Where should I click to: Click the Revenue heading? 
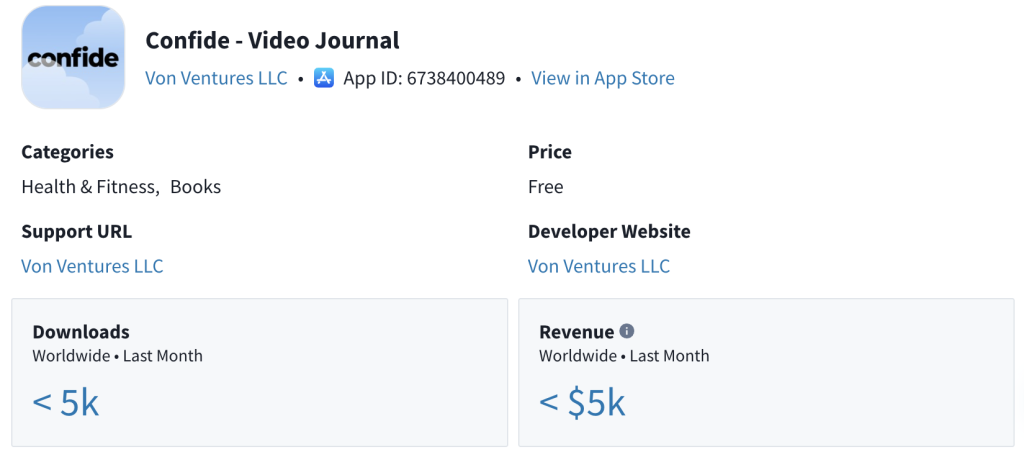pos(576,332)
